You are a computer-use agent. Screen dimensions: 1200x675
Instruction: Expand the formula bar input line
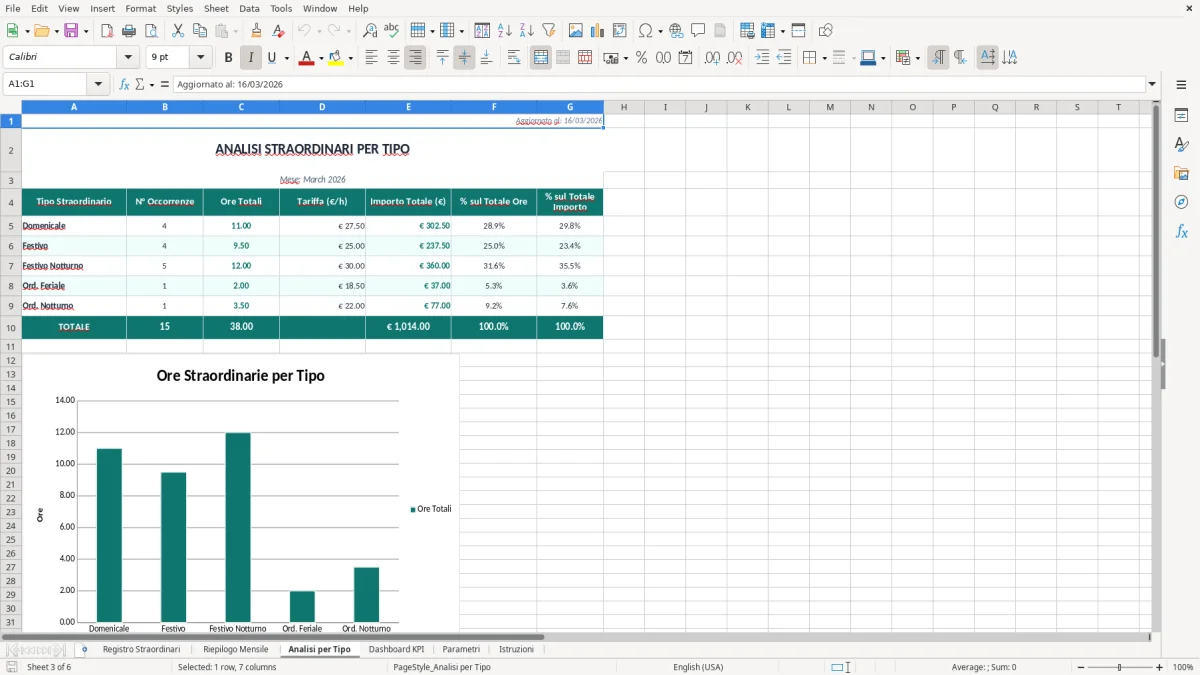tap(1152, 84)
